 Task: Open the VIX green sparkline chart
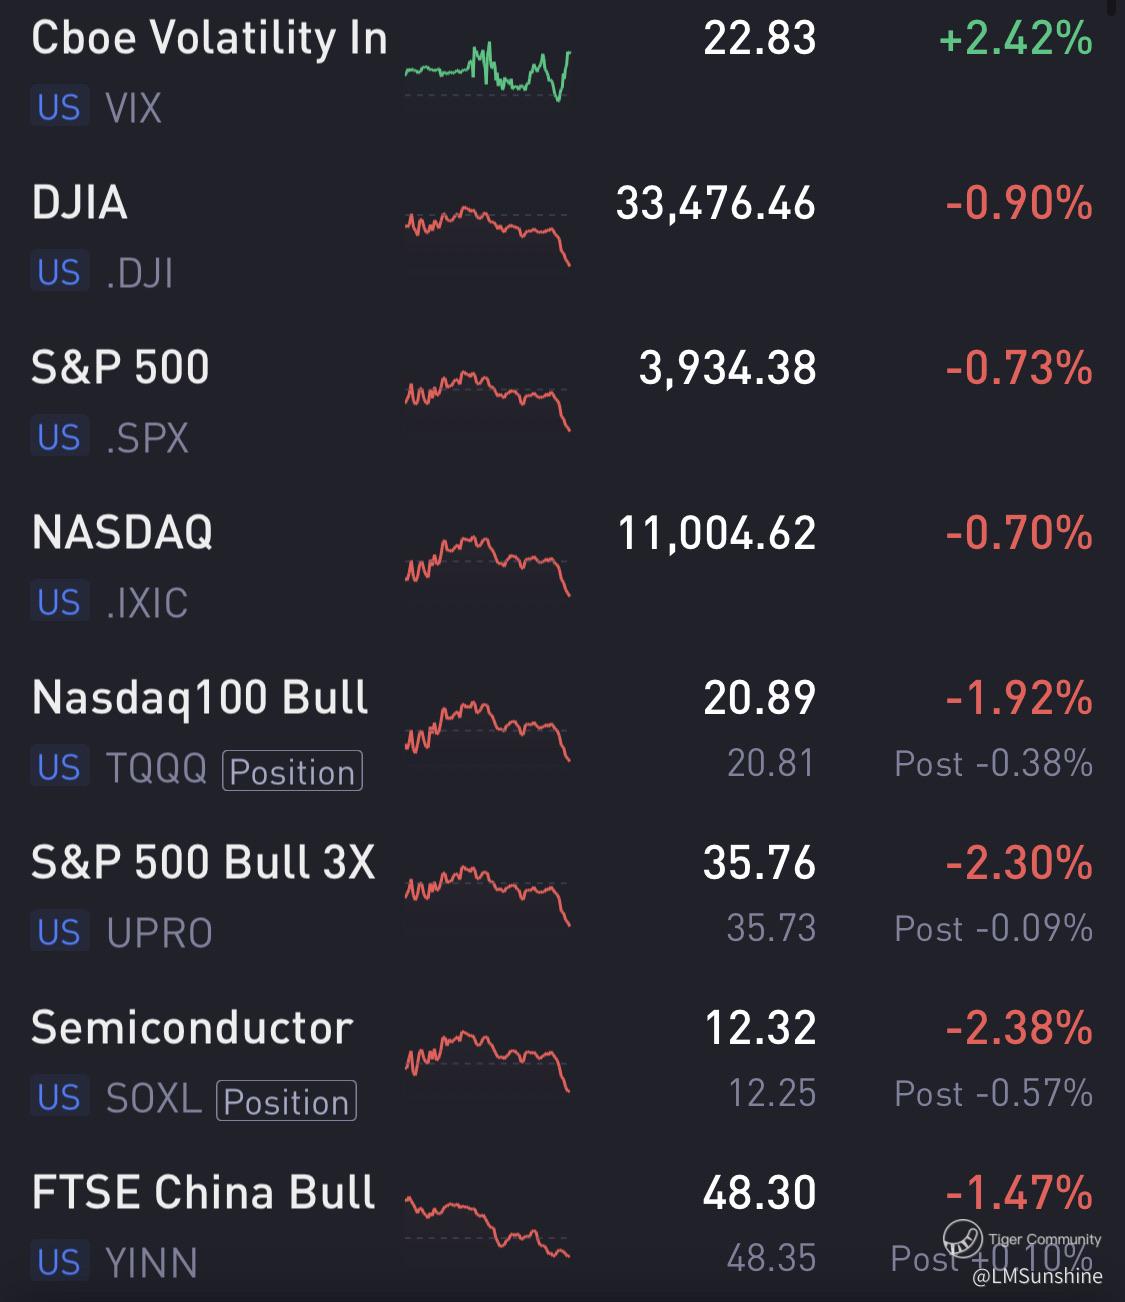pyautogui.click(x=487, y=72)
